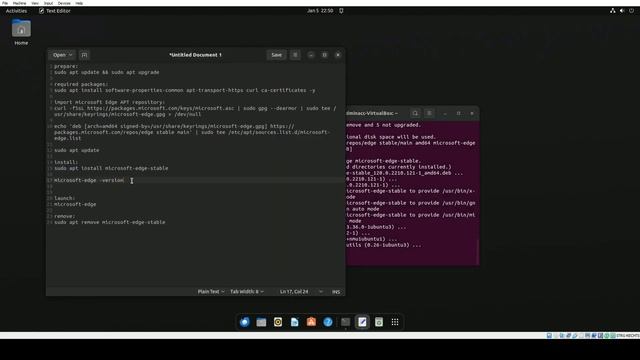Open the Home folder on the desktop
Image resolution: width=640 pixels, height=360 pixels.
(21, 32)
